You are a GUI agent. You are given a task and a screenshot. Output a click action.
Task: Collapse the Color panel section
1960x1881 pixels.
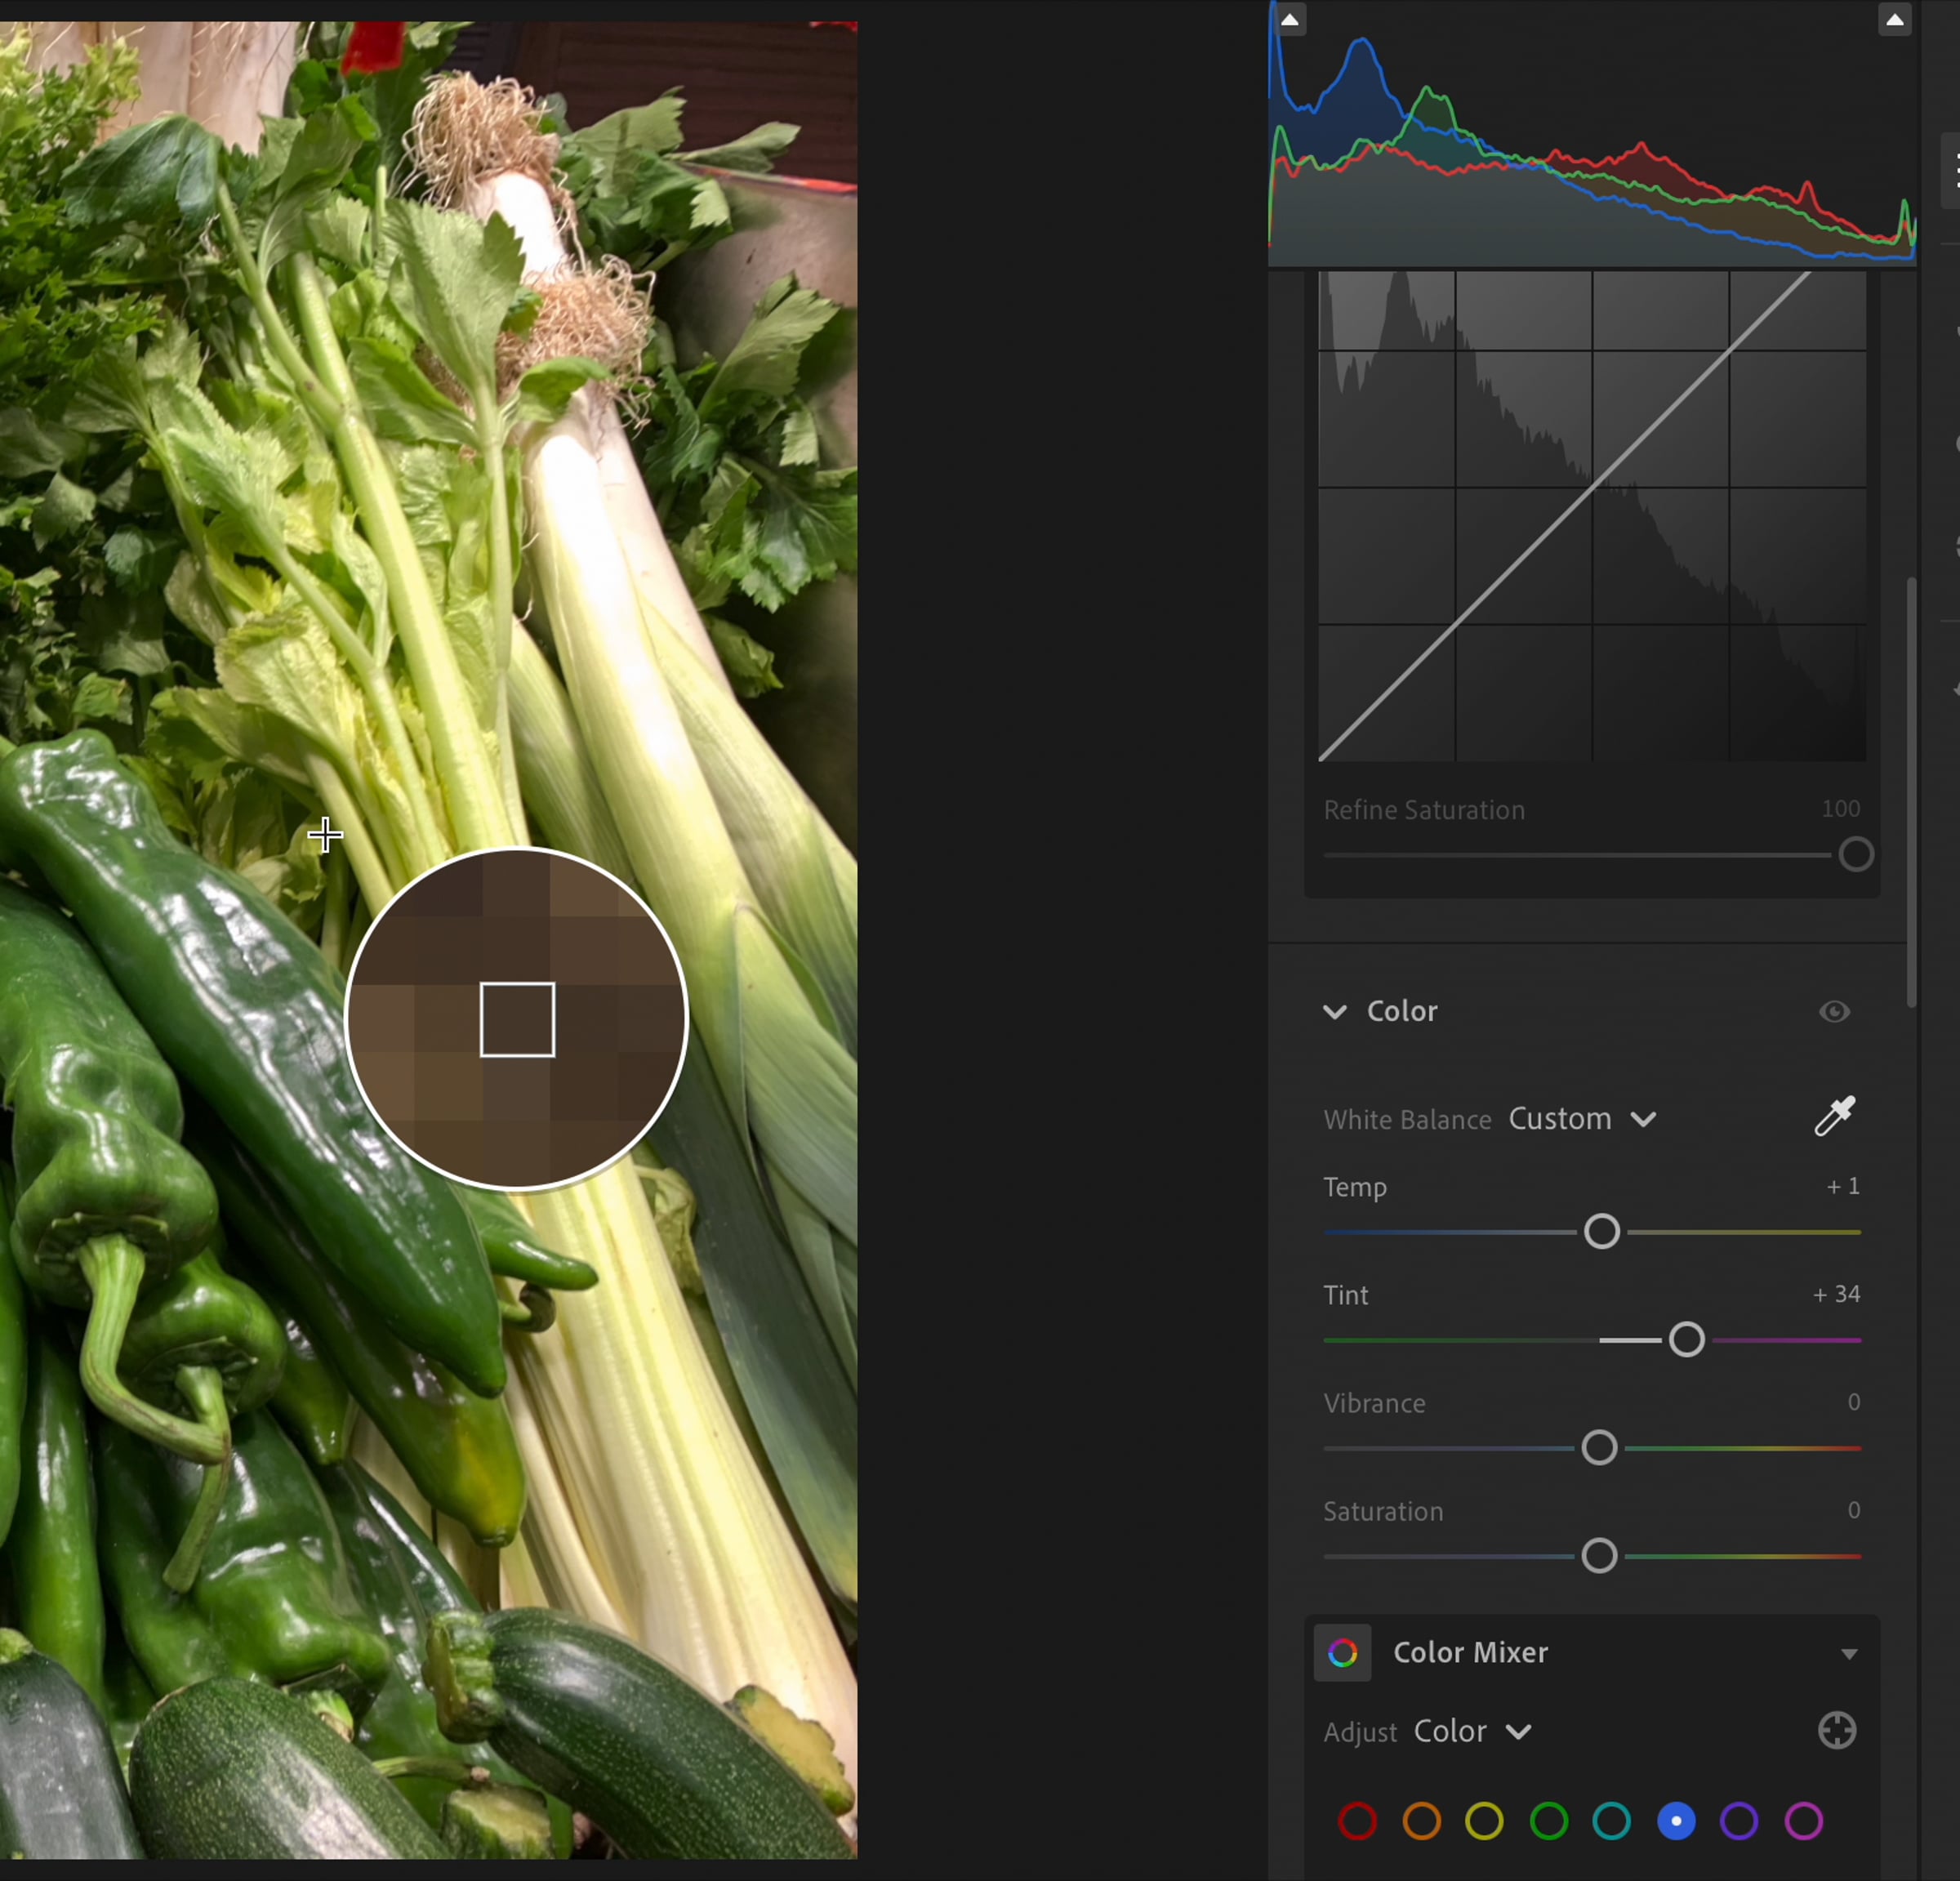point(1335,1011)
